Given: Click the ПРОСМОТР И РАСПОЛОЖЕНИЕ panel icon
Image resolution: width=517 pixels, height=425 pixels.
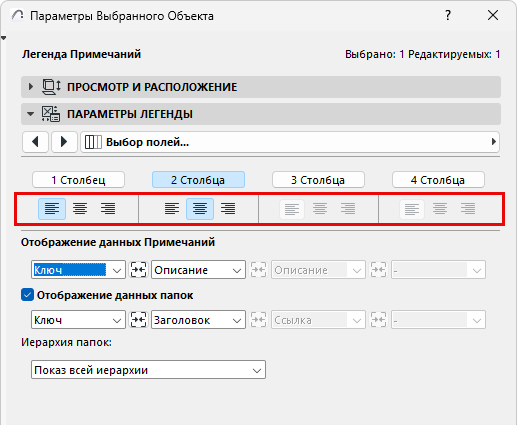Looking at the screenshot, I should point(51,87).
